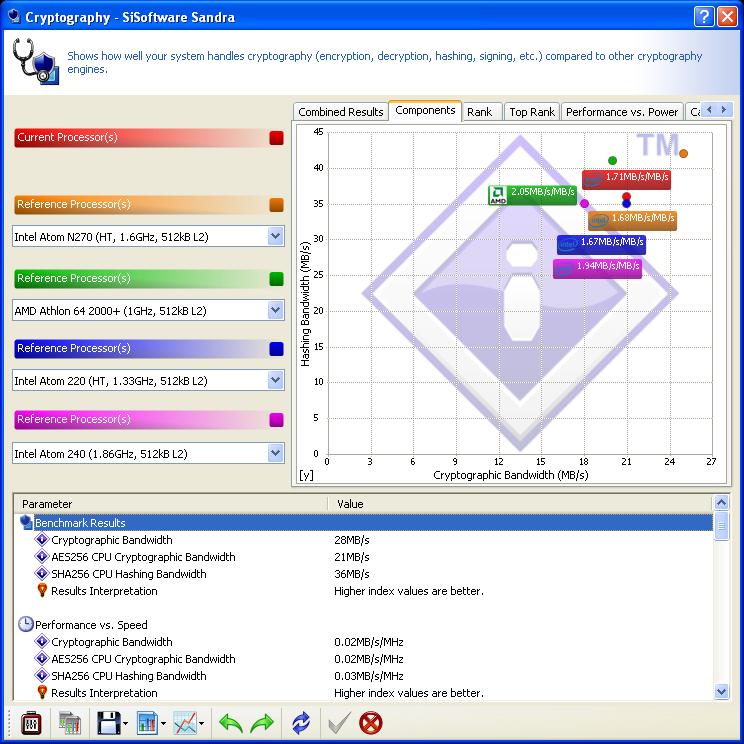Open the Rank tab
Screen dimensions: 744x744
(480, 112)
